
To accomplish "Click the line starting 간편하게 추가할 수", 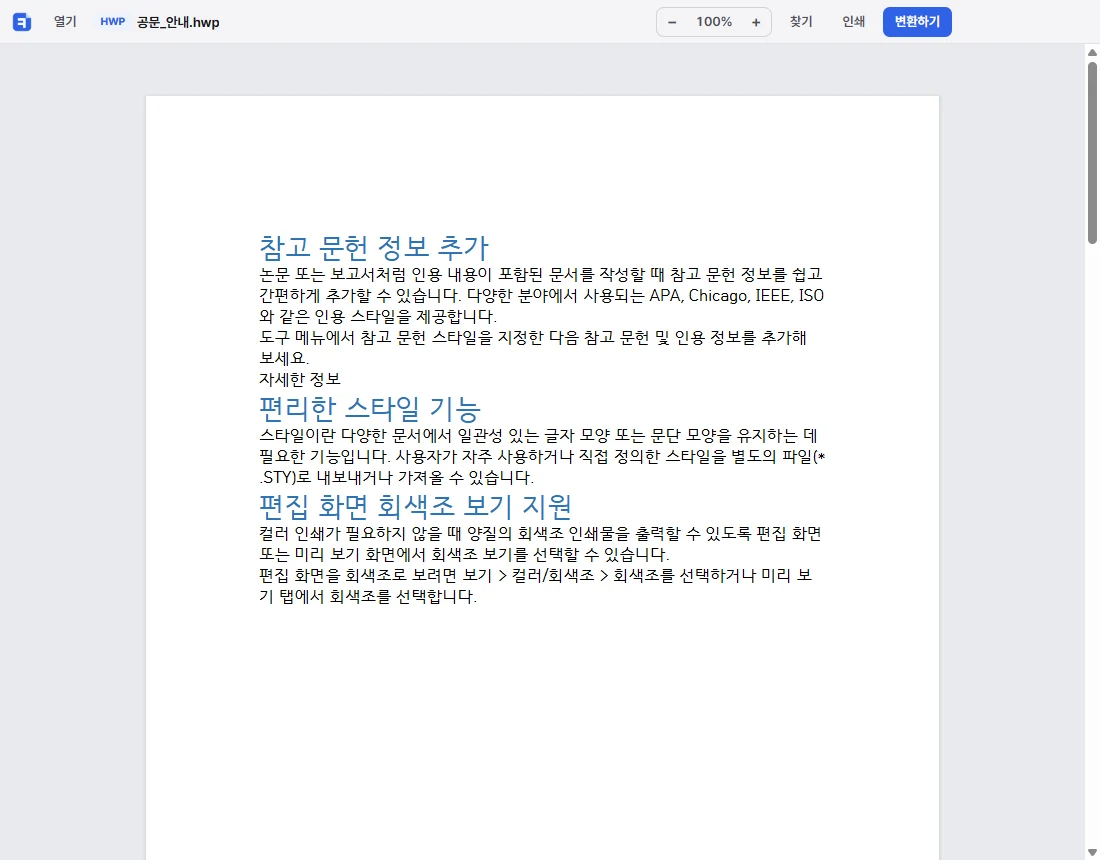I will tap(542, 295).
